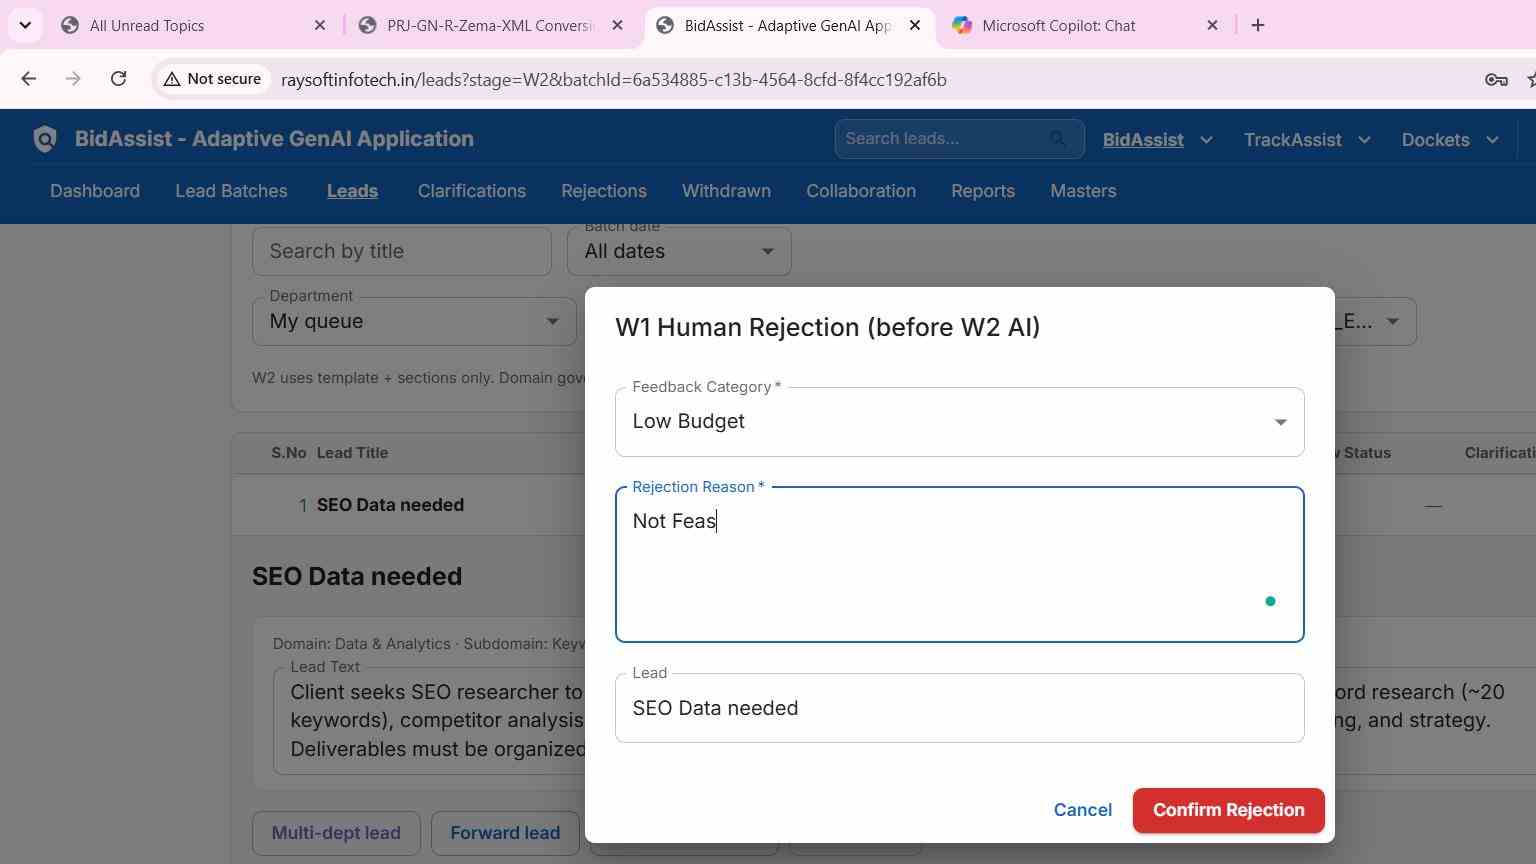Click the Search leads input field

[943, 139]
